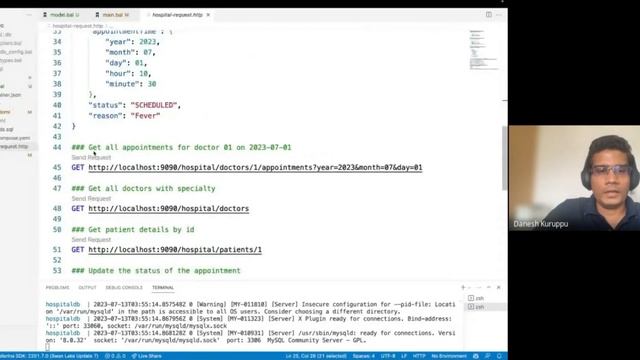The width and height of the screenshot is (640, 360).
Task: Open compose.yaml in the file explorer
Action: tap(15, 138)
